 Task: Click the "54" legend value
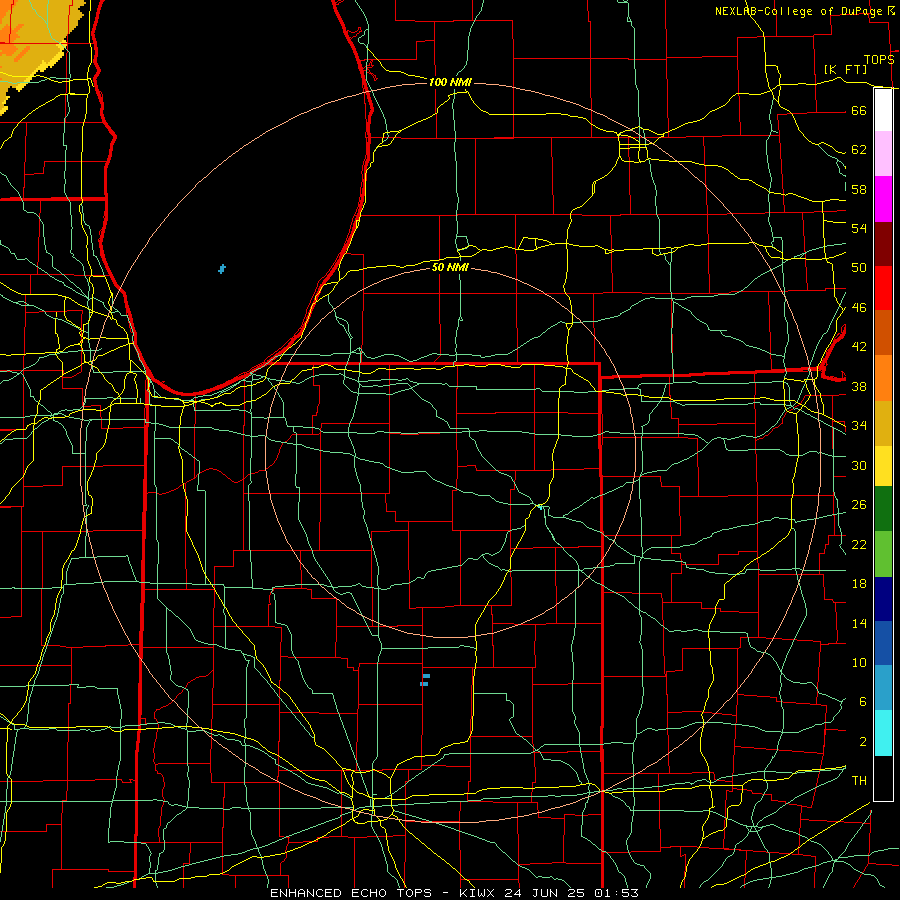point(859,228)
